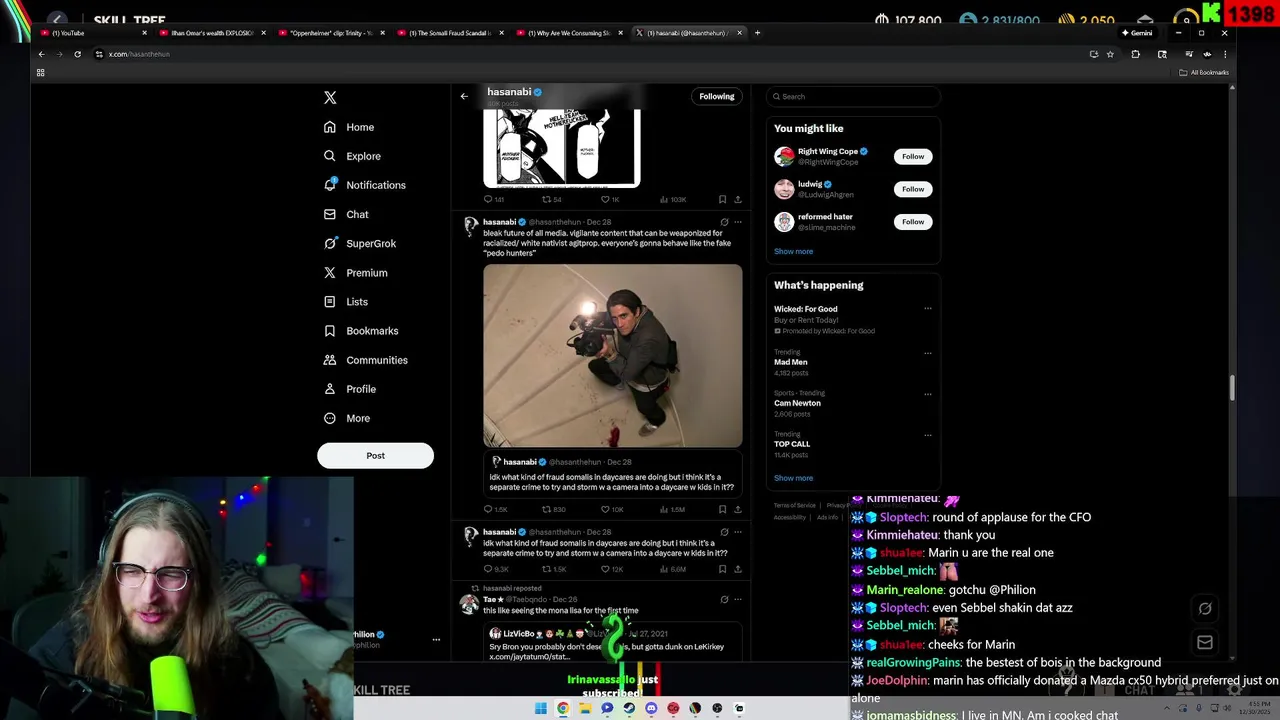Open the Chrome three-dot menu
Screen dimensions: 1280x720
pos(1225,54)
